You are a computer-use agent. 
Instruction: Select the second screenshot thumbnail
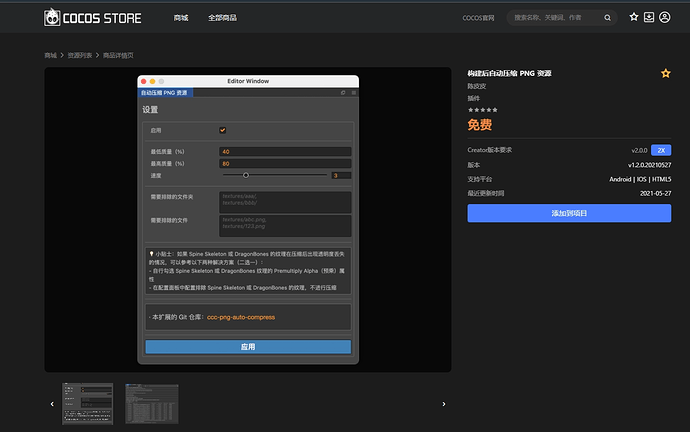coord(152,403)
